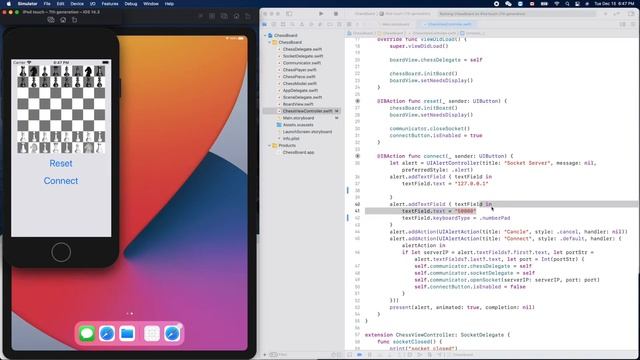Image resolution: width=640 pixels, height=360 pixels.
Task: Open the Window menu
Action: [151, 4]
